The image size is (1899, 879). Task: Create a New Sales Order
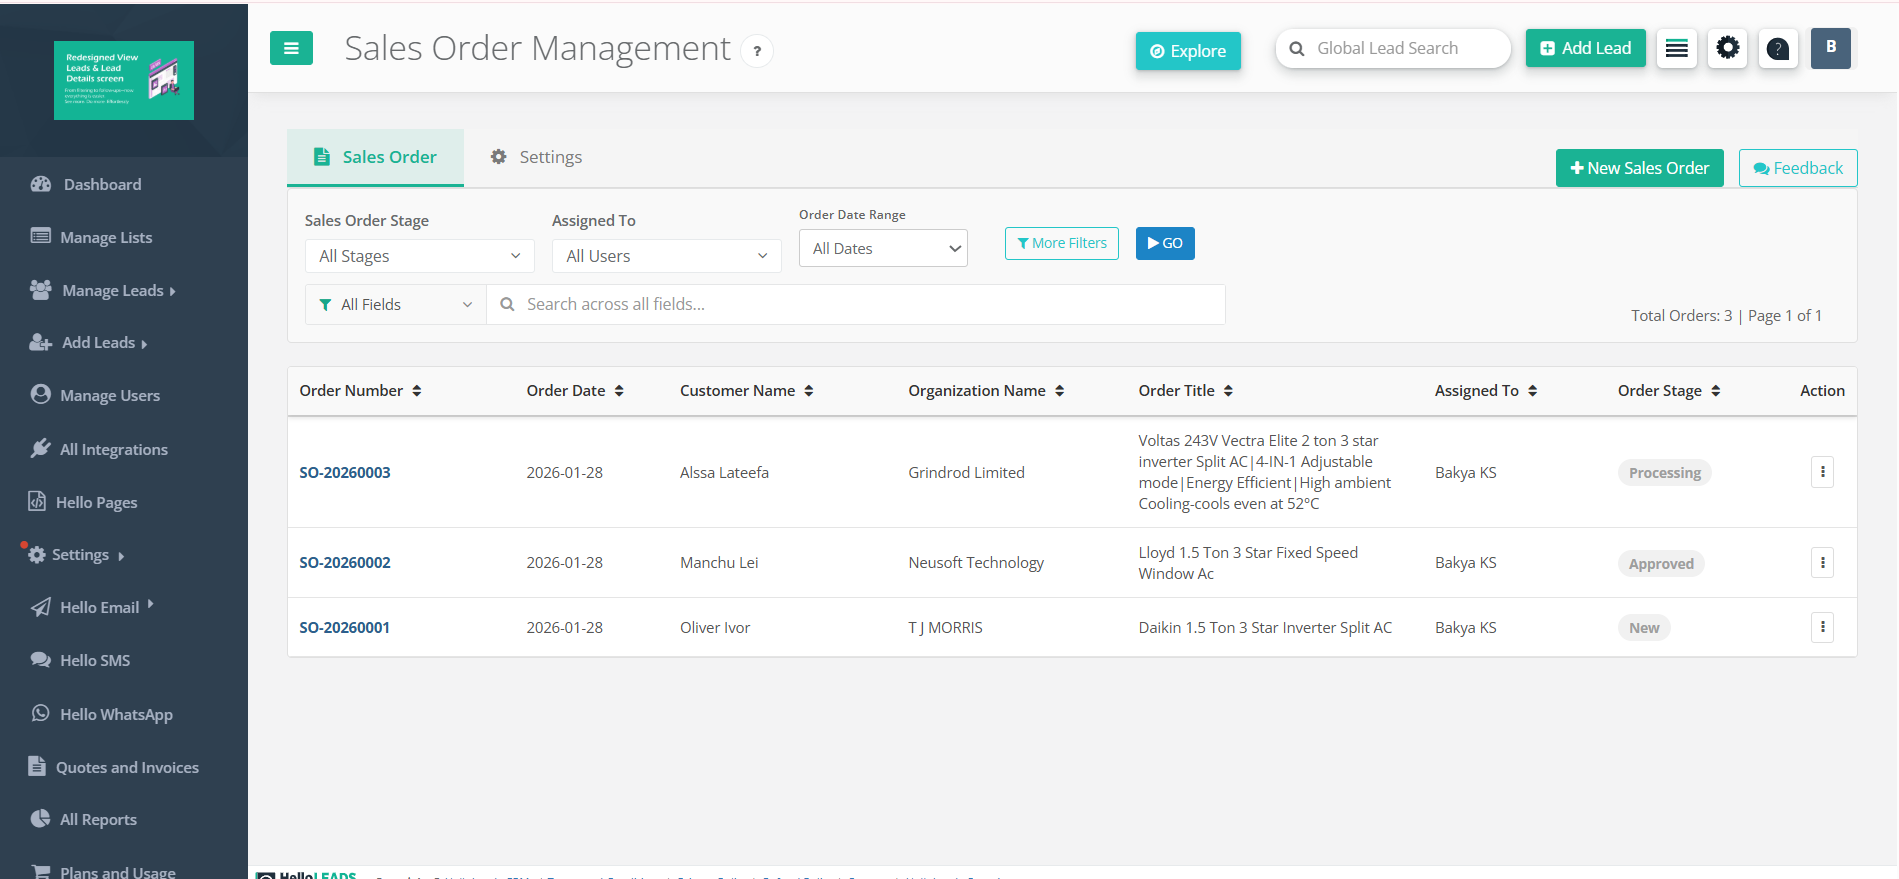point(1639,168)
